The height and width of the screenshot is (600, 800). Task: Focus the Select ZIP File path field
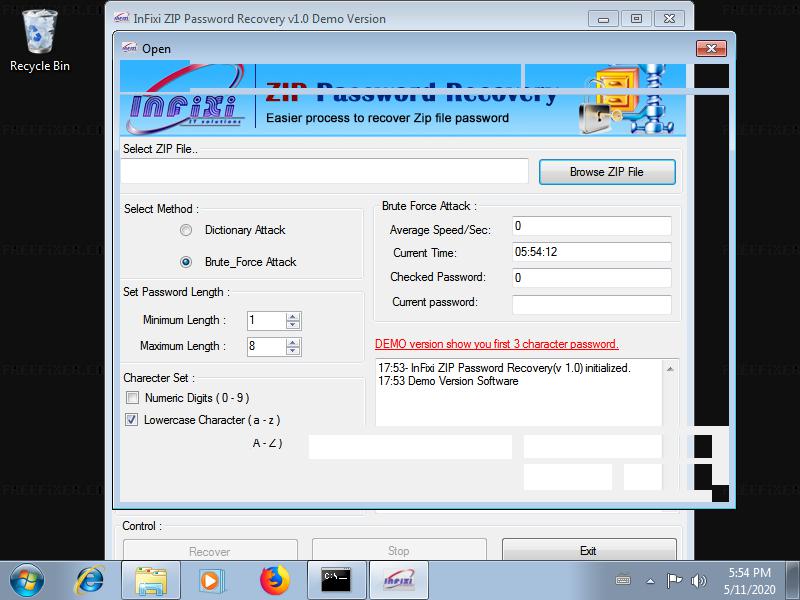tap(324, 171)
